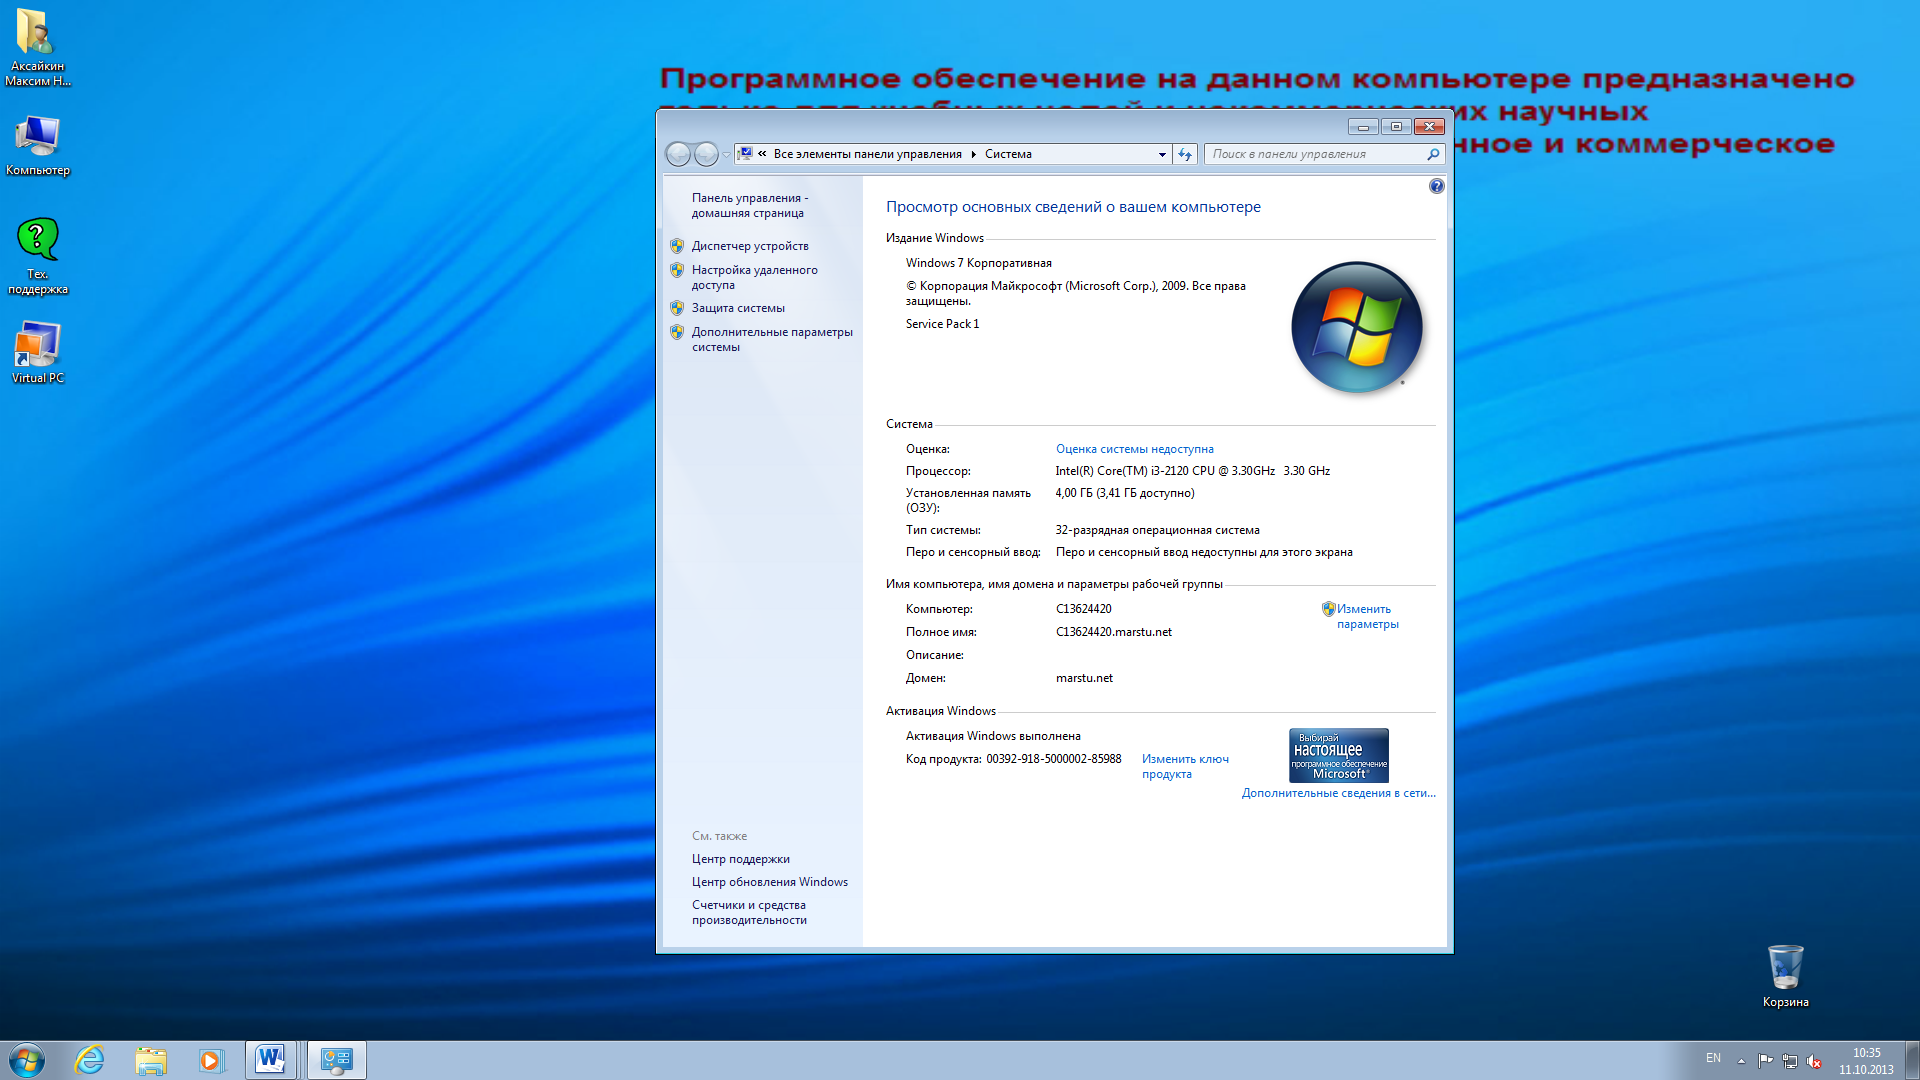
Task: Open the Аксайкин Максим user folder icon
Action: coord(37,46)
